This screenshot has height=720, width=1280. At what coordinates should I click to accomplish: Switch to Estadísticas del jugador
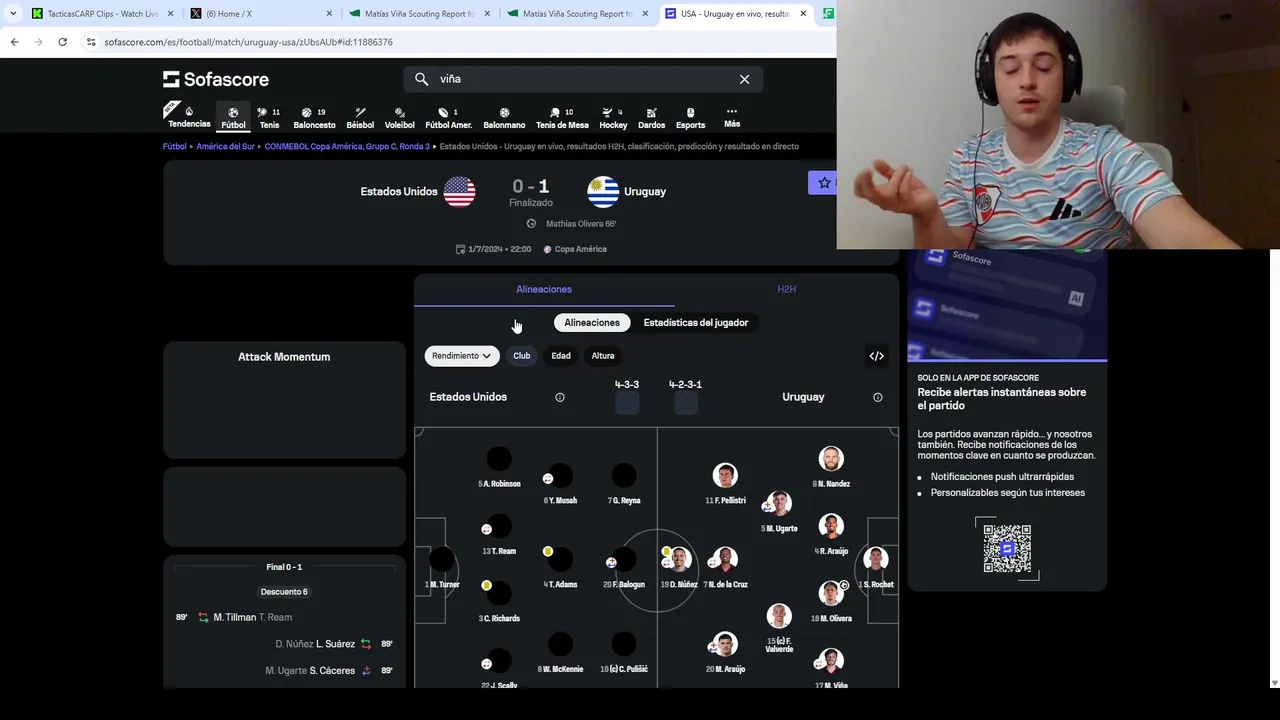(696, 323)
